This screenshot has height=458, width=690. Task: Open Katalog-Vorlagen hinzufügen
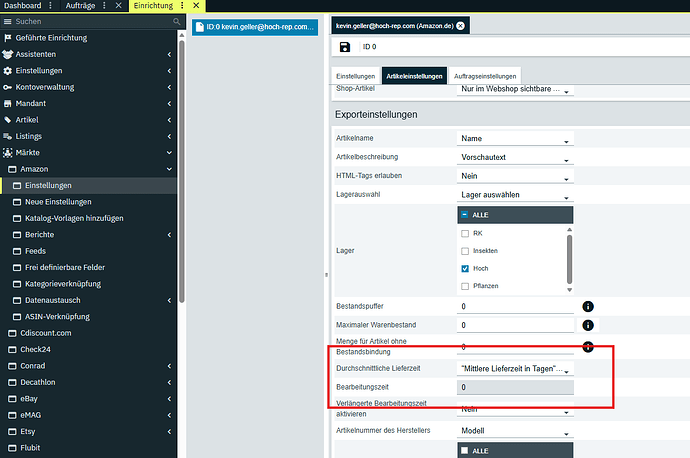coord(74,218)
